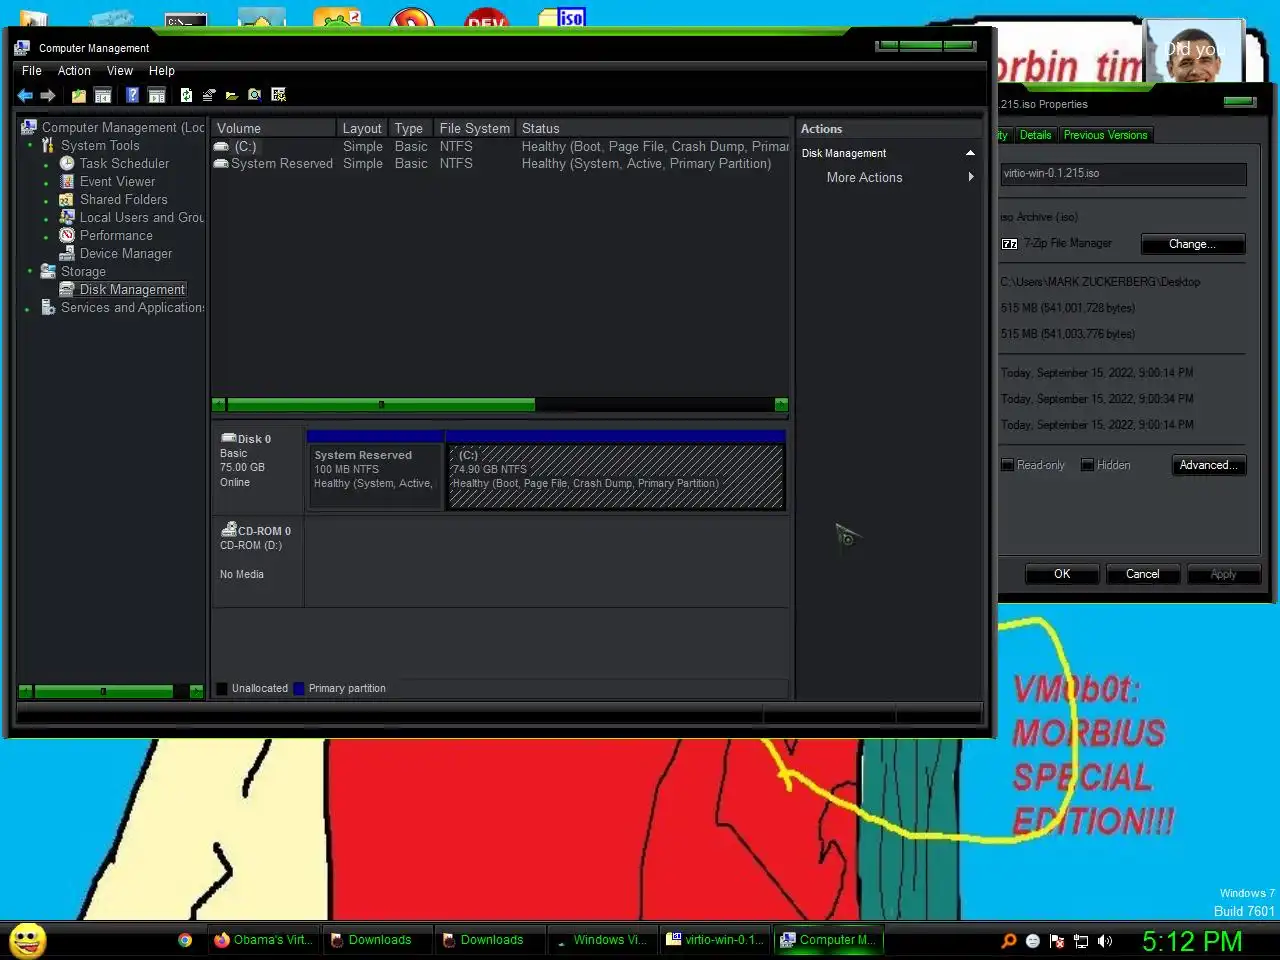This screenshot has width=1280, height=960.
Task: Click the open-folder toolbar icon
Action: 232,95
